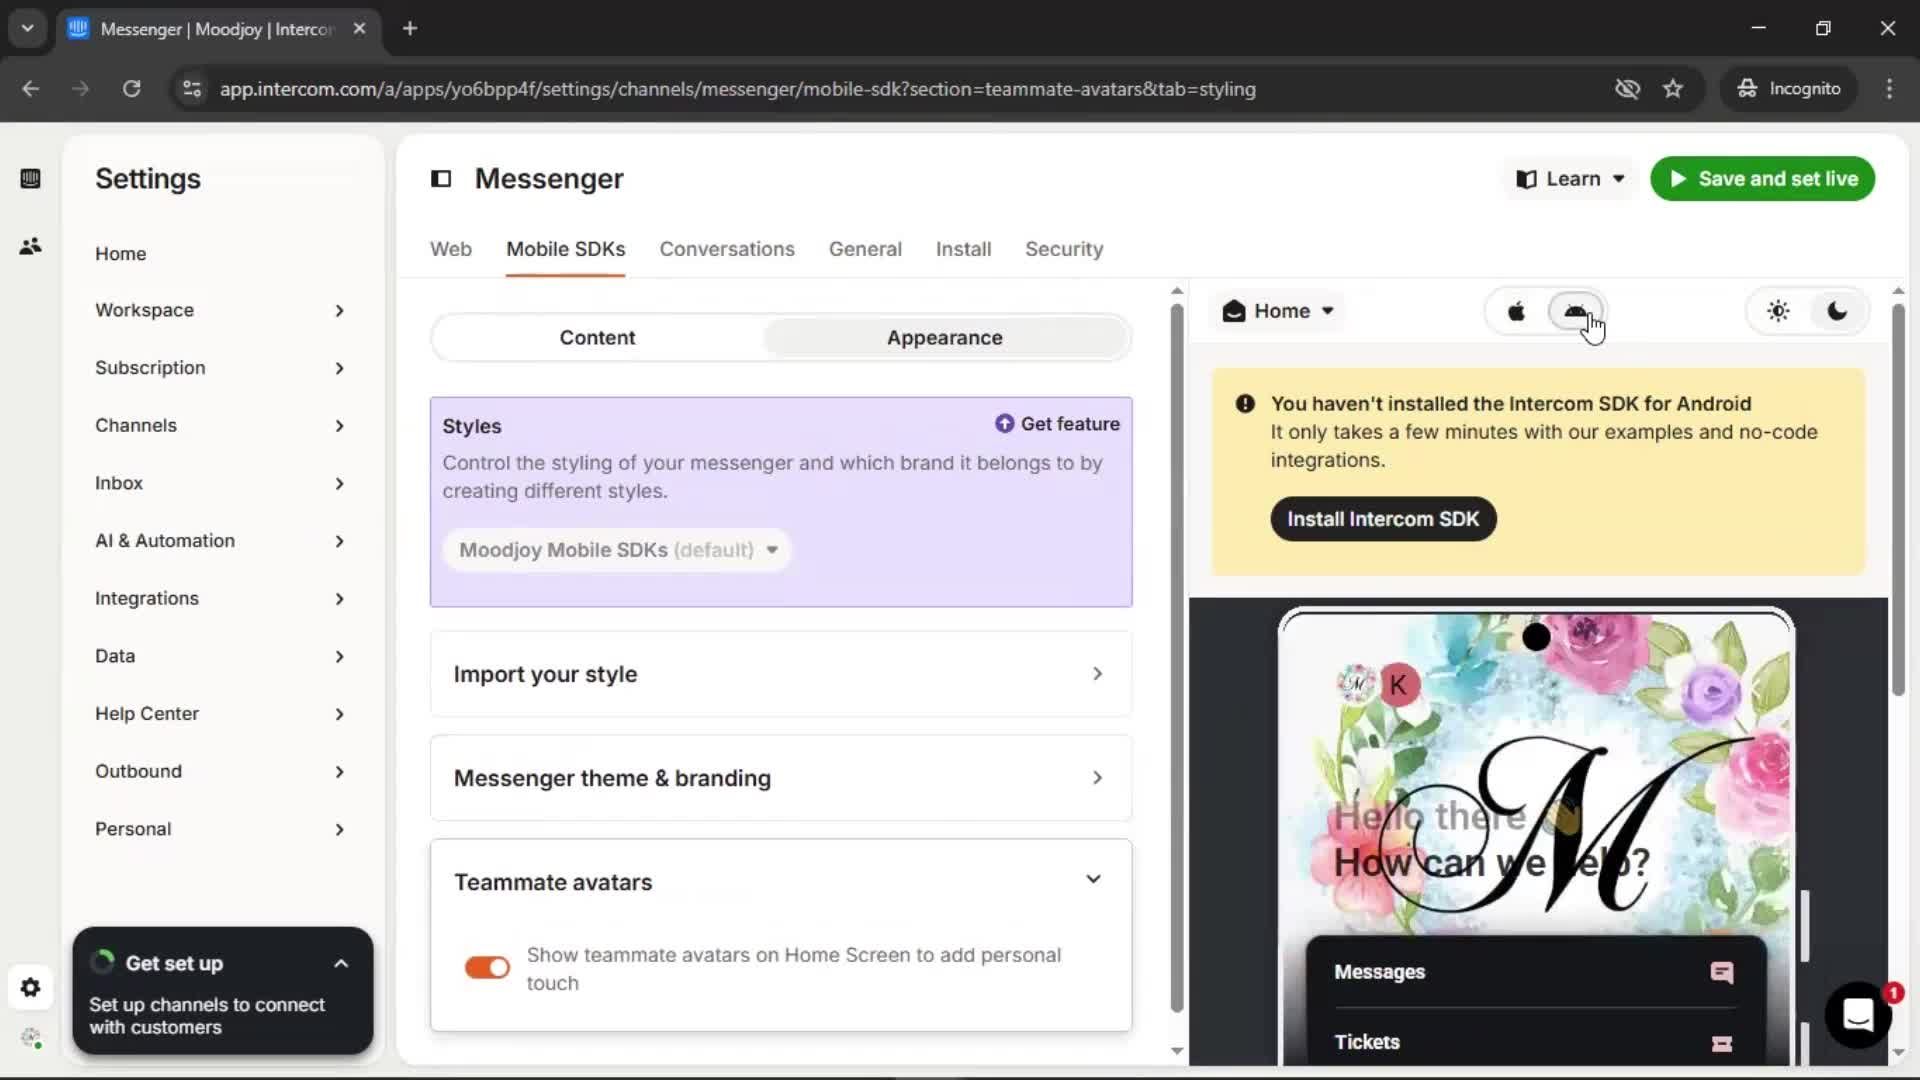The image size is (1920, 1080).
Task: Close the Messenger Moodjoy browser tab
Action: (360, 29)
